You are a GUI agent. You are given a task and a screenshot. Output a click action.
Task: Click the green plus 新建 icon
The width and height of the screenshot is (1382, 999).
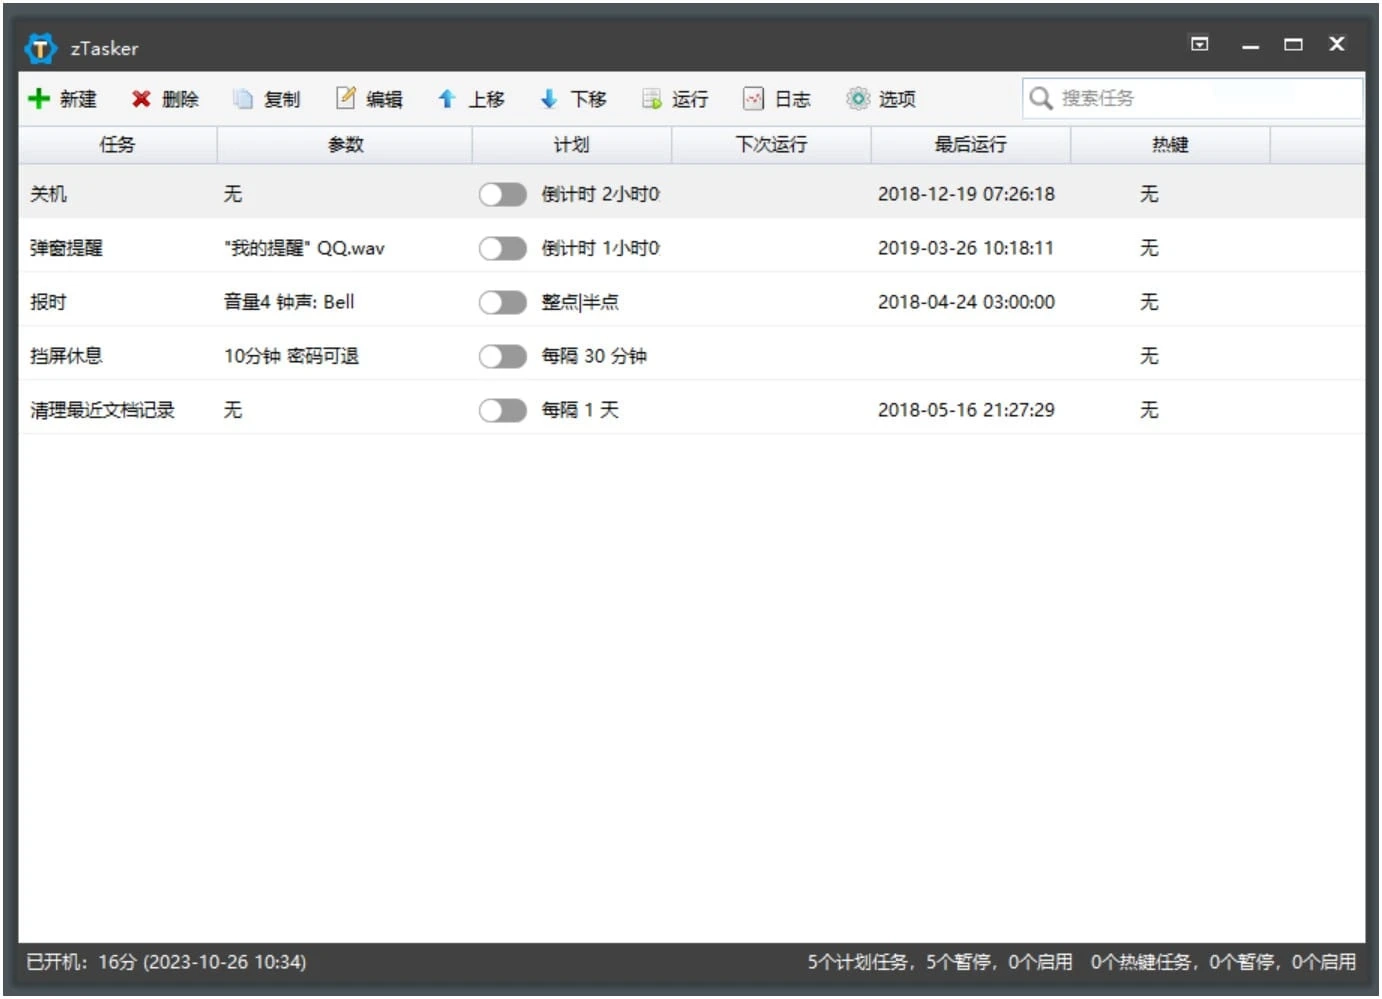pyautogui.click(x=39, y=99)
